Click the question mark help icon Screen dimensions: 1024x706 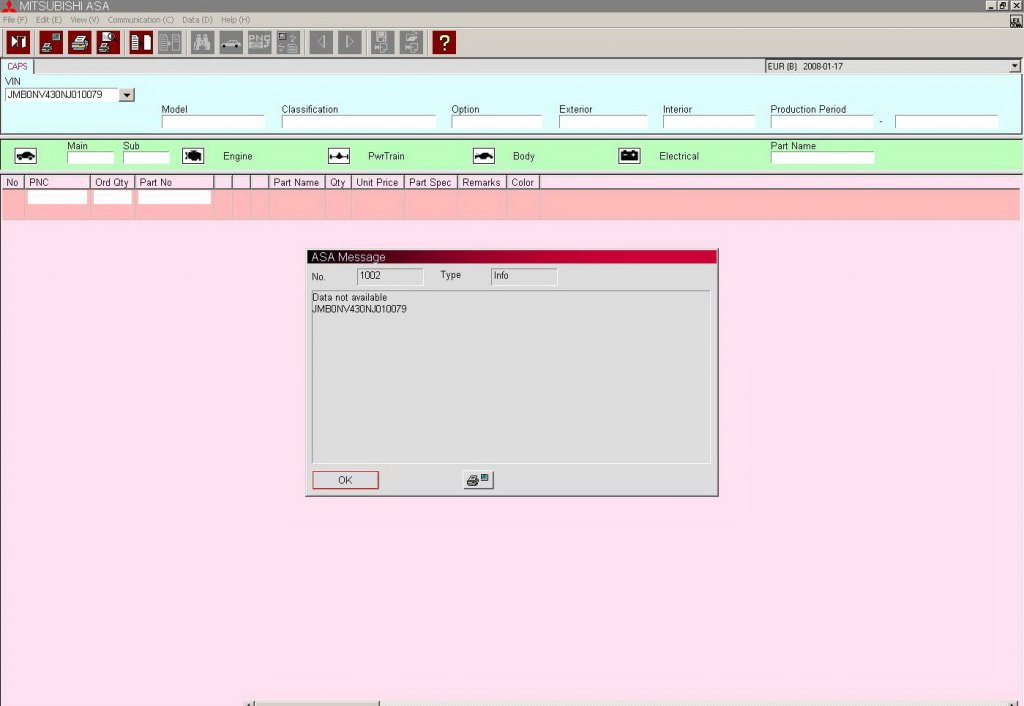(444, 42)
